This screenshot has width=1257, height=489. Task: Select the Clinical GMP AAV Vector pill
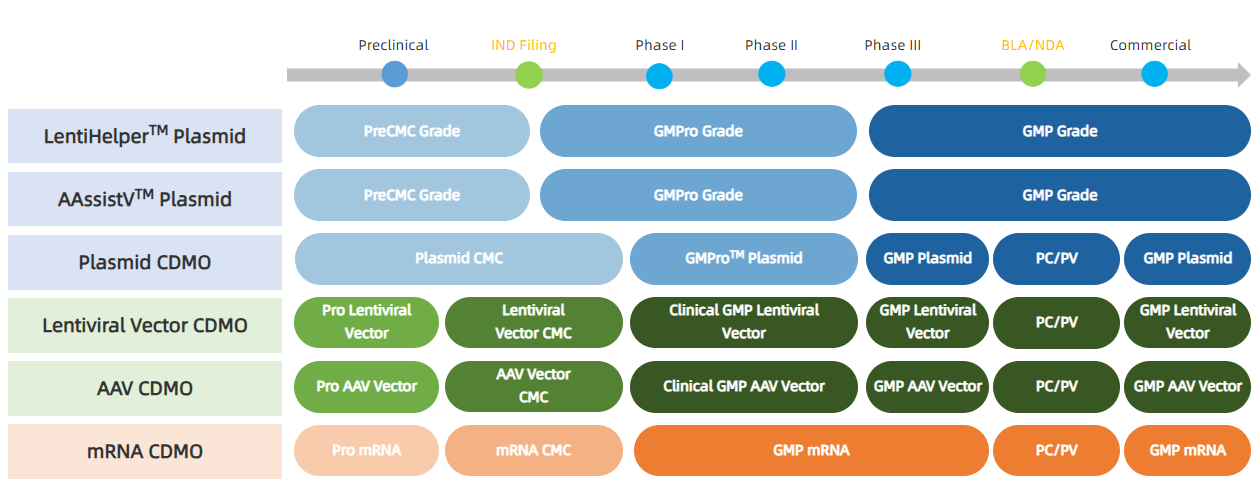coord(744,386)
